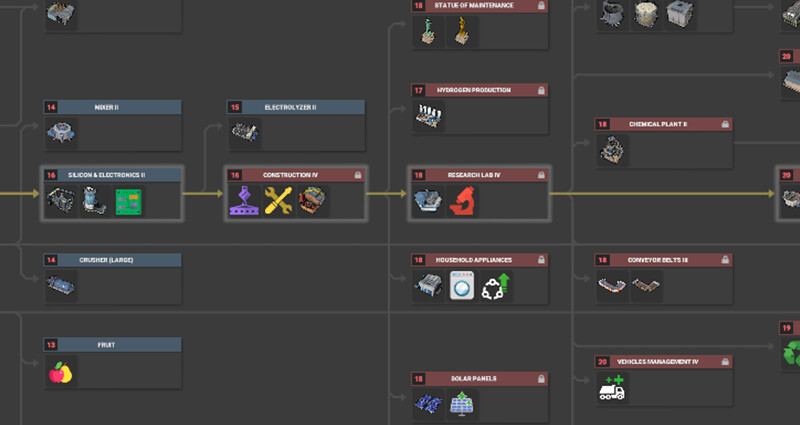Screen dimensions: 800x425
Task: Select the recycling upgrade arrow icon
Action: [495, 286]
